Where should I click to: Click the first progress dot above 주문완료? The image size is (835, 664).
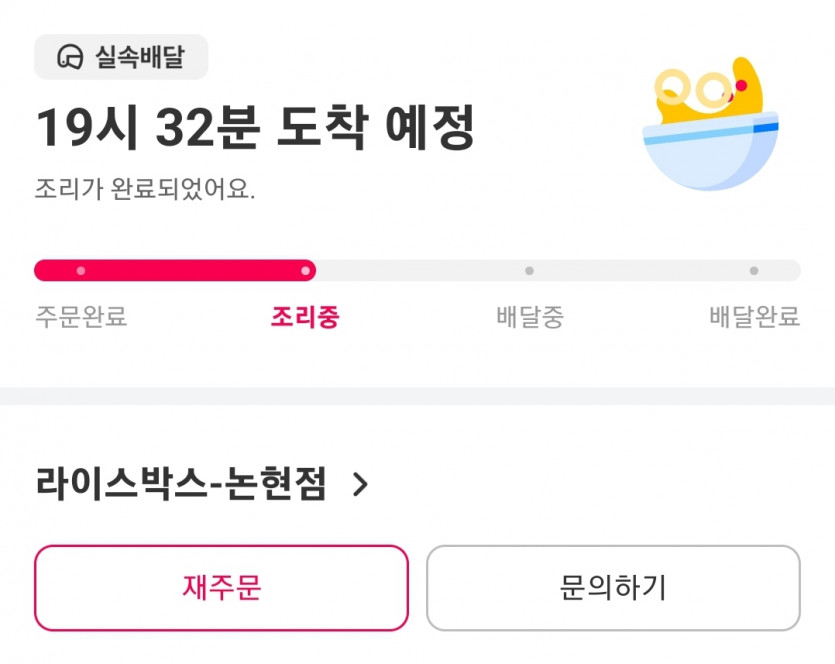(x=81, y=270)
